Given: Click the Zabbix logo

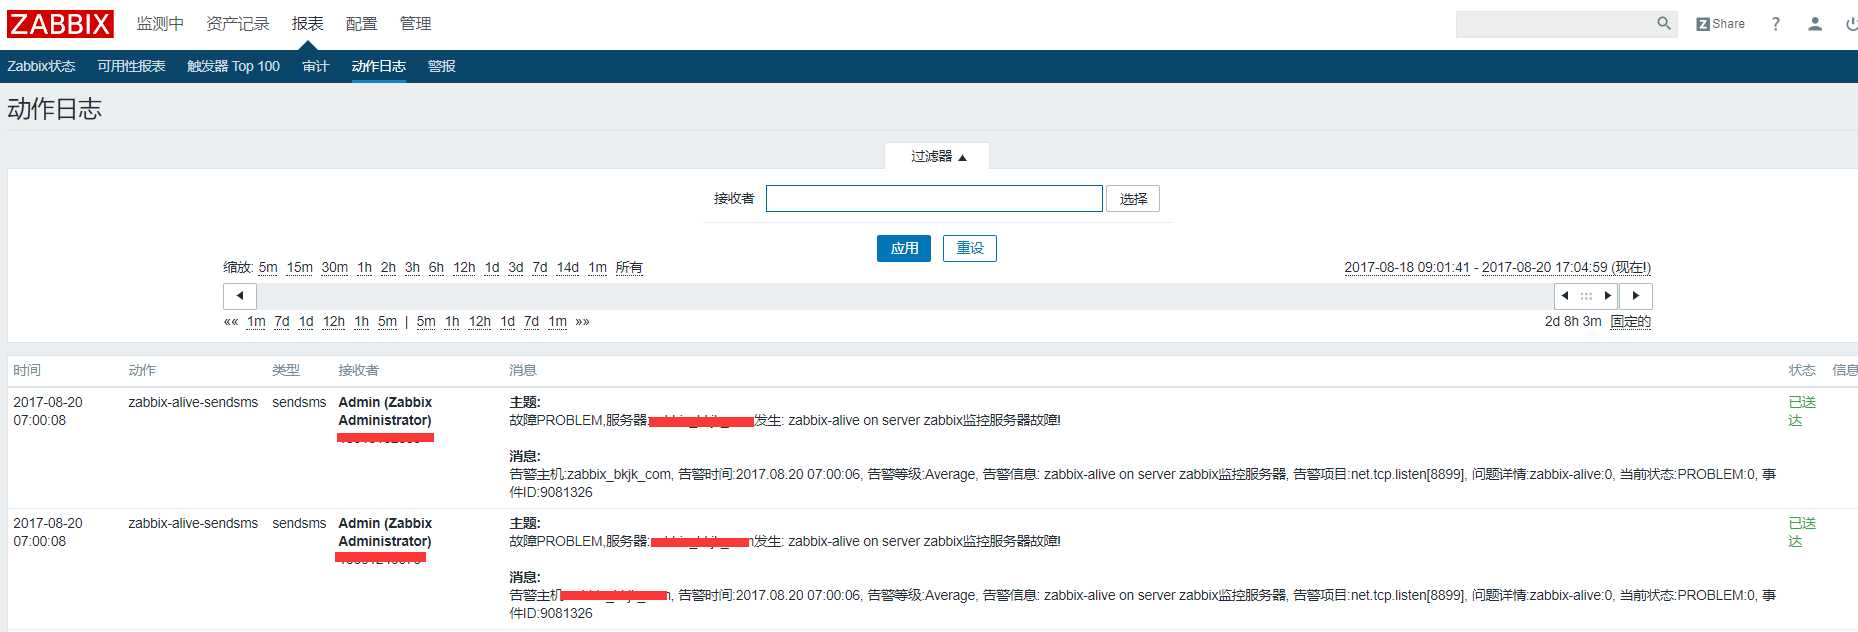Looking at the screenshot, I should [x=60, y=24].
